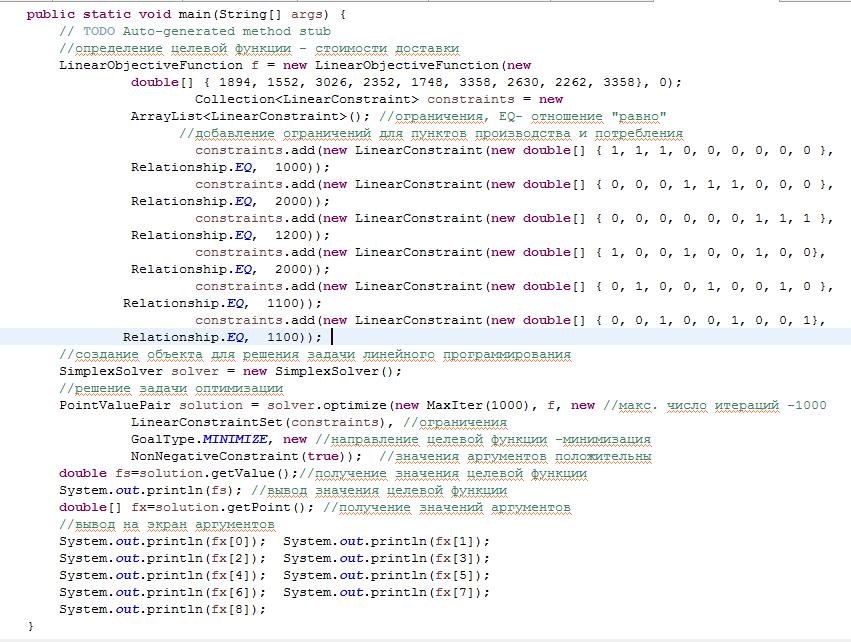851x642 pixels.
Task: Click 'System.out.println(fx[3]);' statement
Action: click(386, 558)
